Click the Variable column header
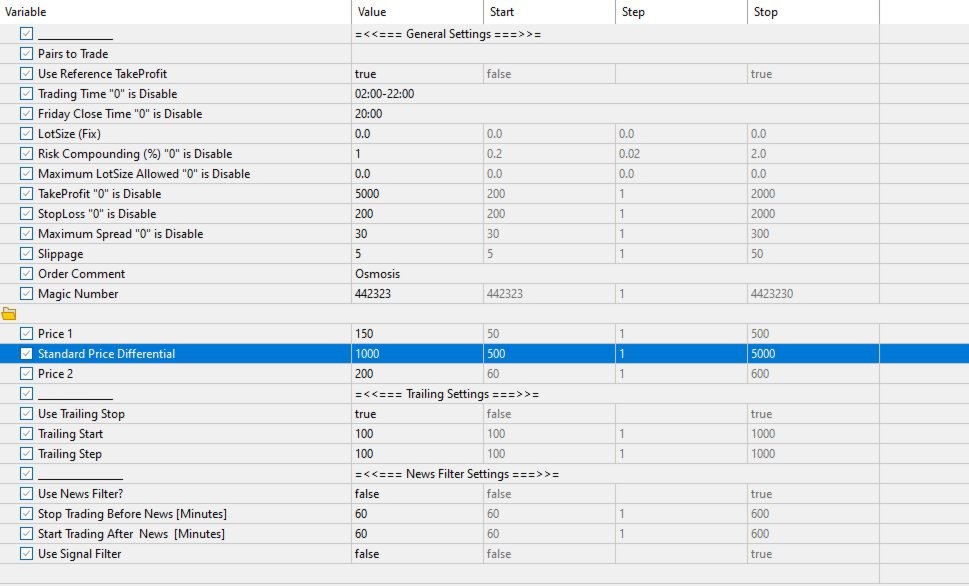Viewport: 969px width, 586px height. click(x=176, y=12)
